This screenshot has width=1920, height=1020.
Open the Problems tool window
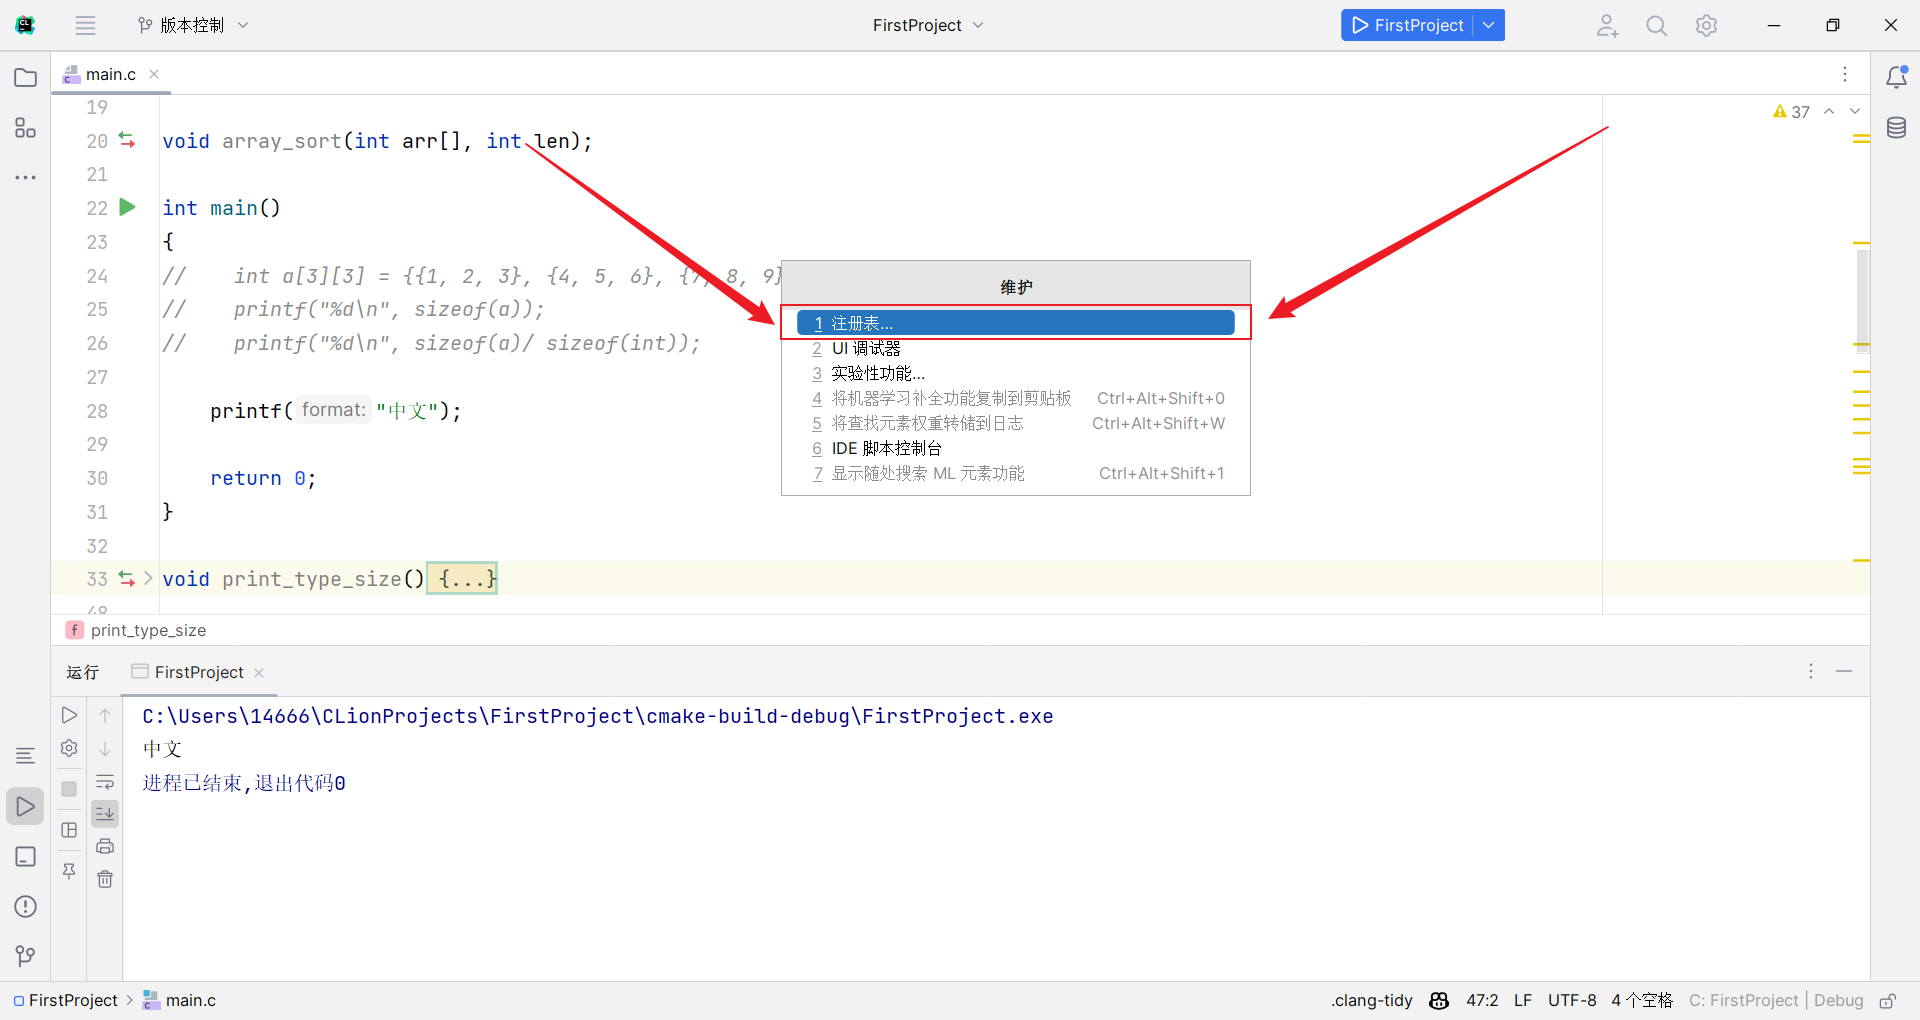[25, 907]
